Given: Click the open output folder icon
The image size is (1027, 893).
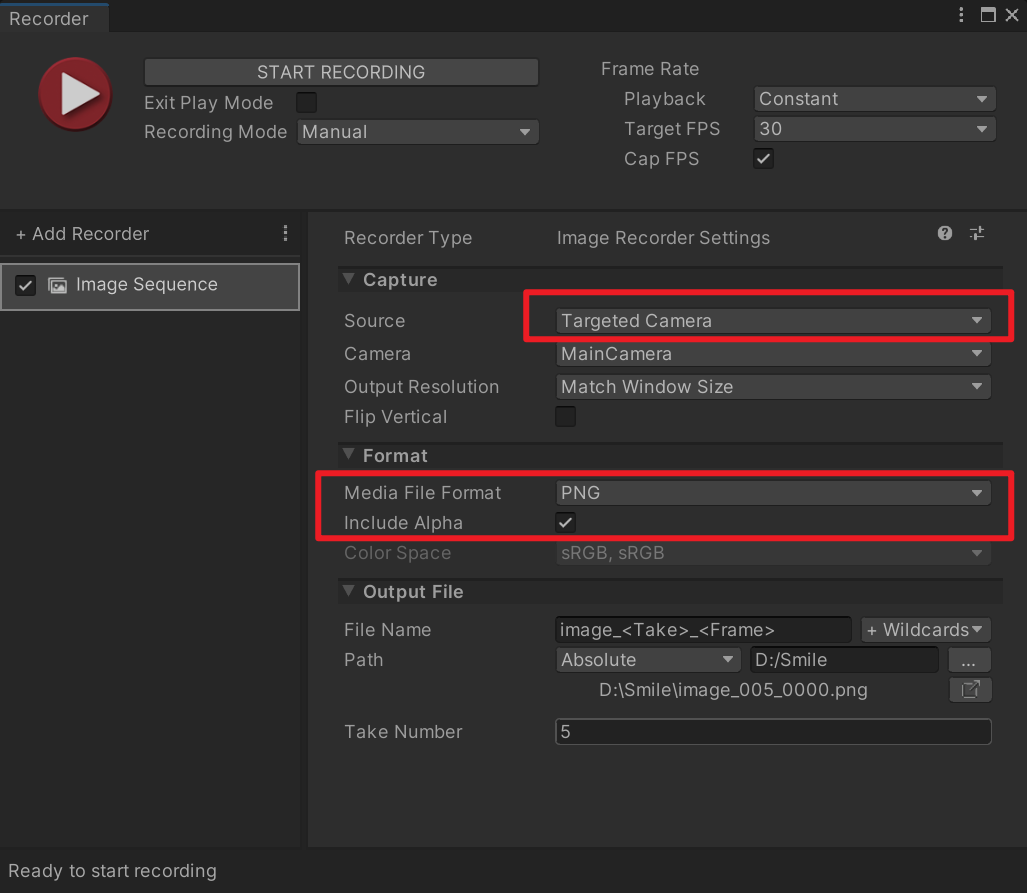Looking at the screenshot, I should pos(970,690).
